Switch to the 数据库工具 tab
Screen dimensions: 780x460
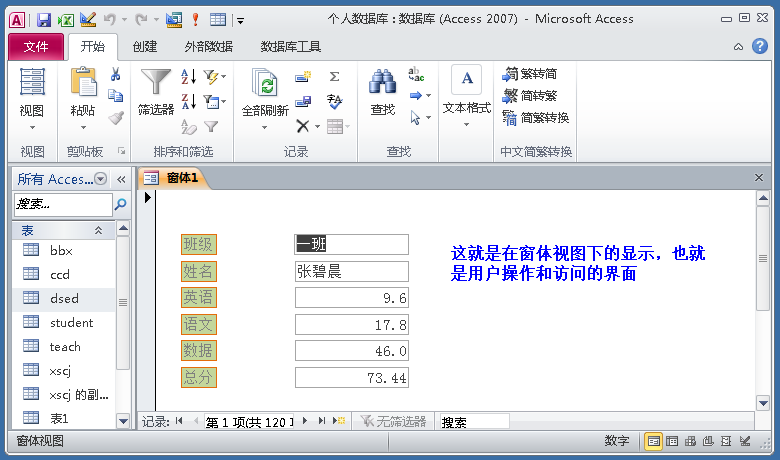(291, 47)
